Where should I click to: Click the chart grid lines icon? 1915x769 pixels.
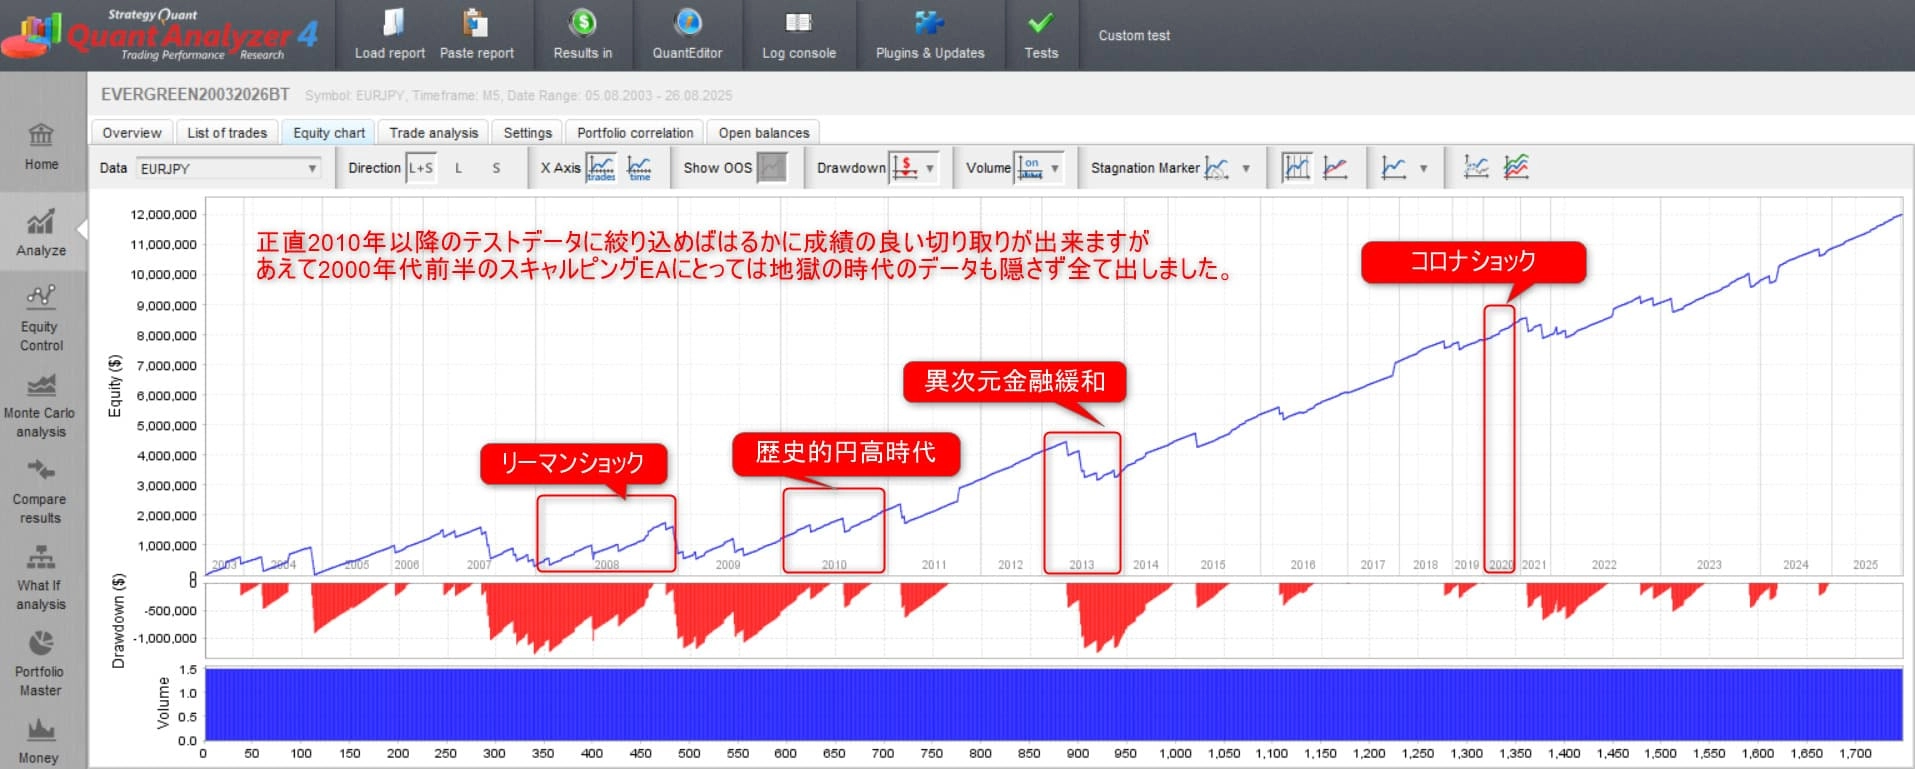(x=1297, y=167)
